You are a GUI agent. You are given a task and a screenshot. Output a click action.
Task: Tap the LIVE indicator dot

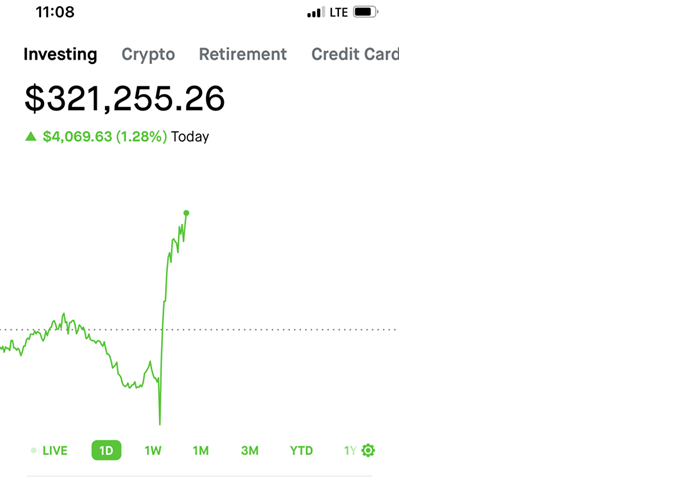(33, 450)
